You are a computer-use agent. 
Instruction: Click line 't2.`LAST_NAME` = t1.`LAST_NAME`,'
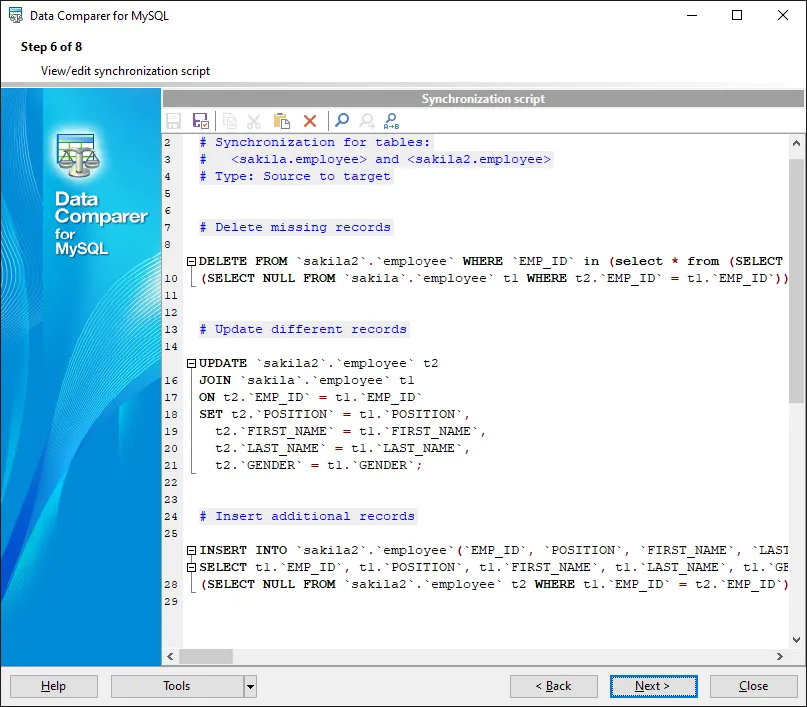[342, 448]
